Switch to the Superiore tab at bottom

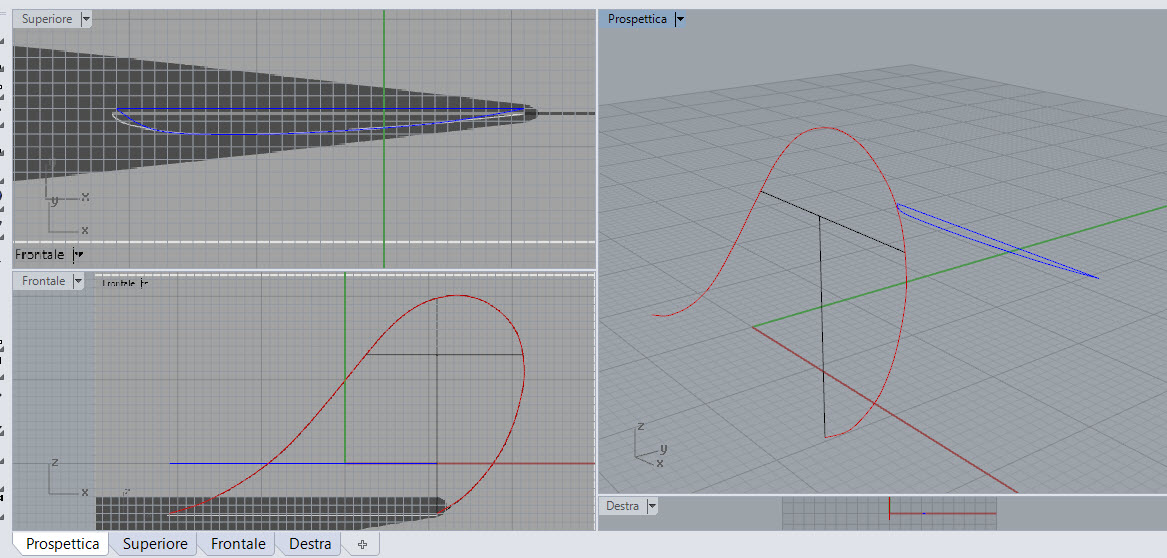point(154,544)
